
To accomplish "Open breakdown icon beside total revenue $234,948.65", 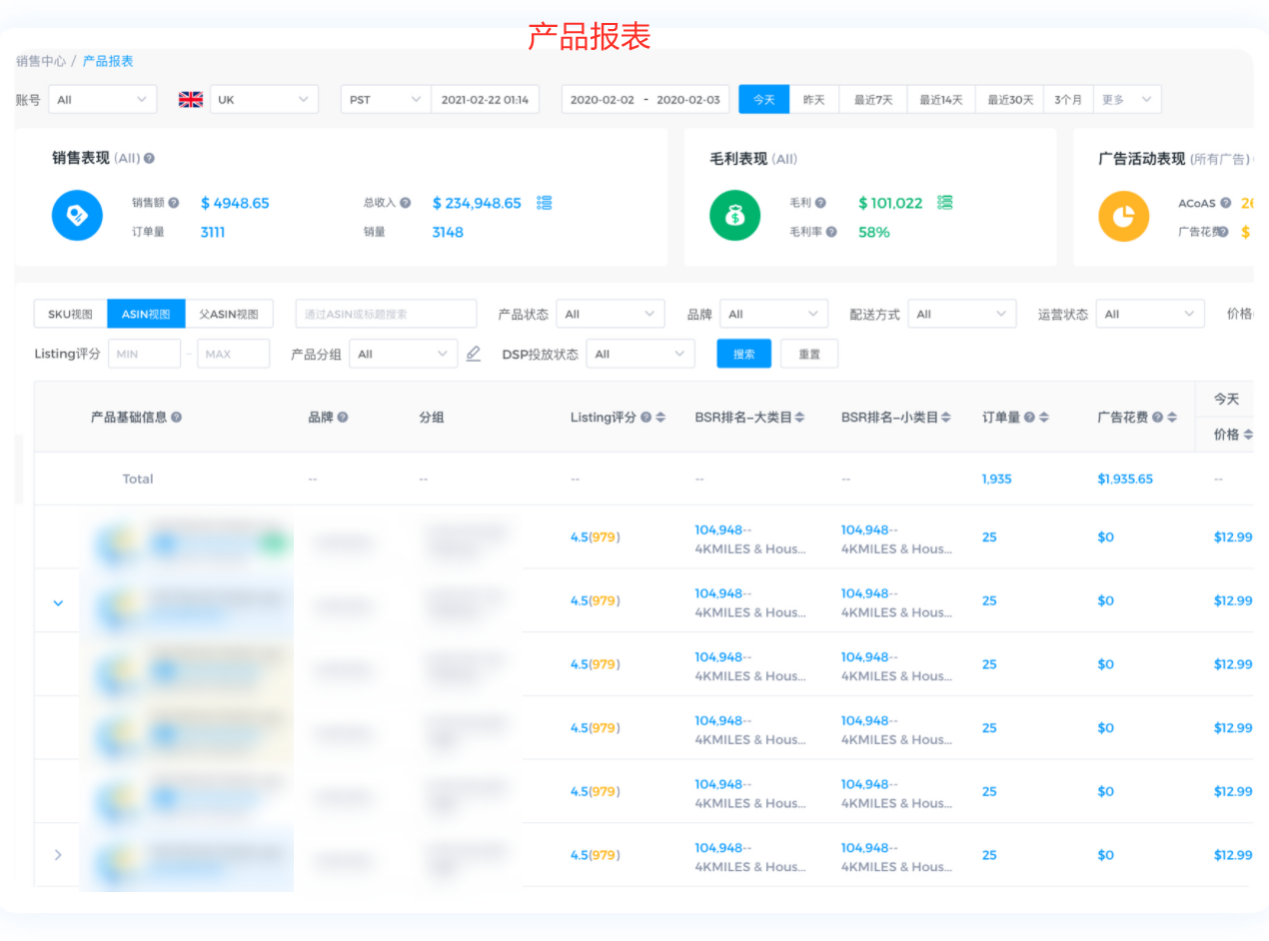I will [x=544, y=203].
